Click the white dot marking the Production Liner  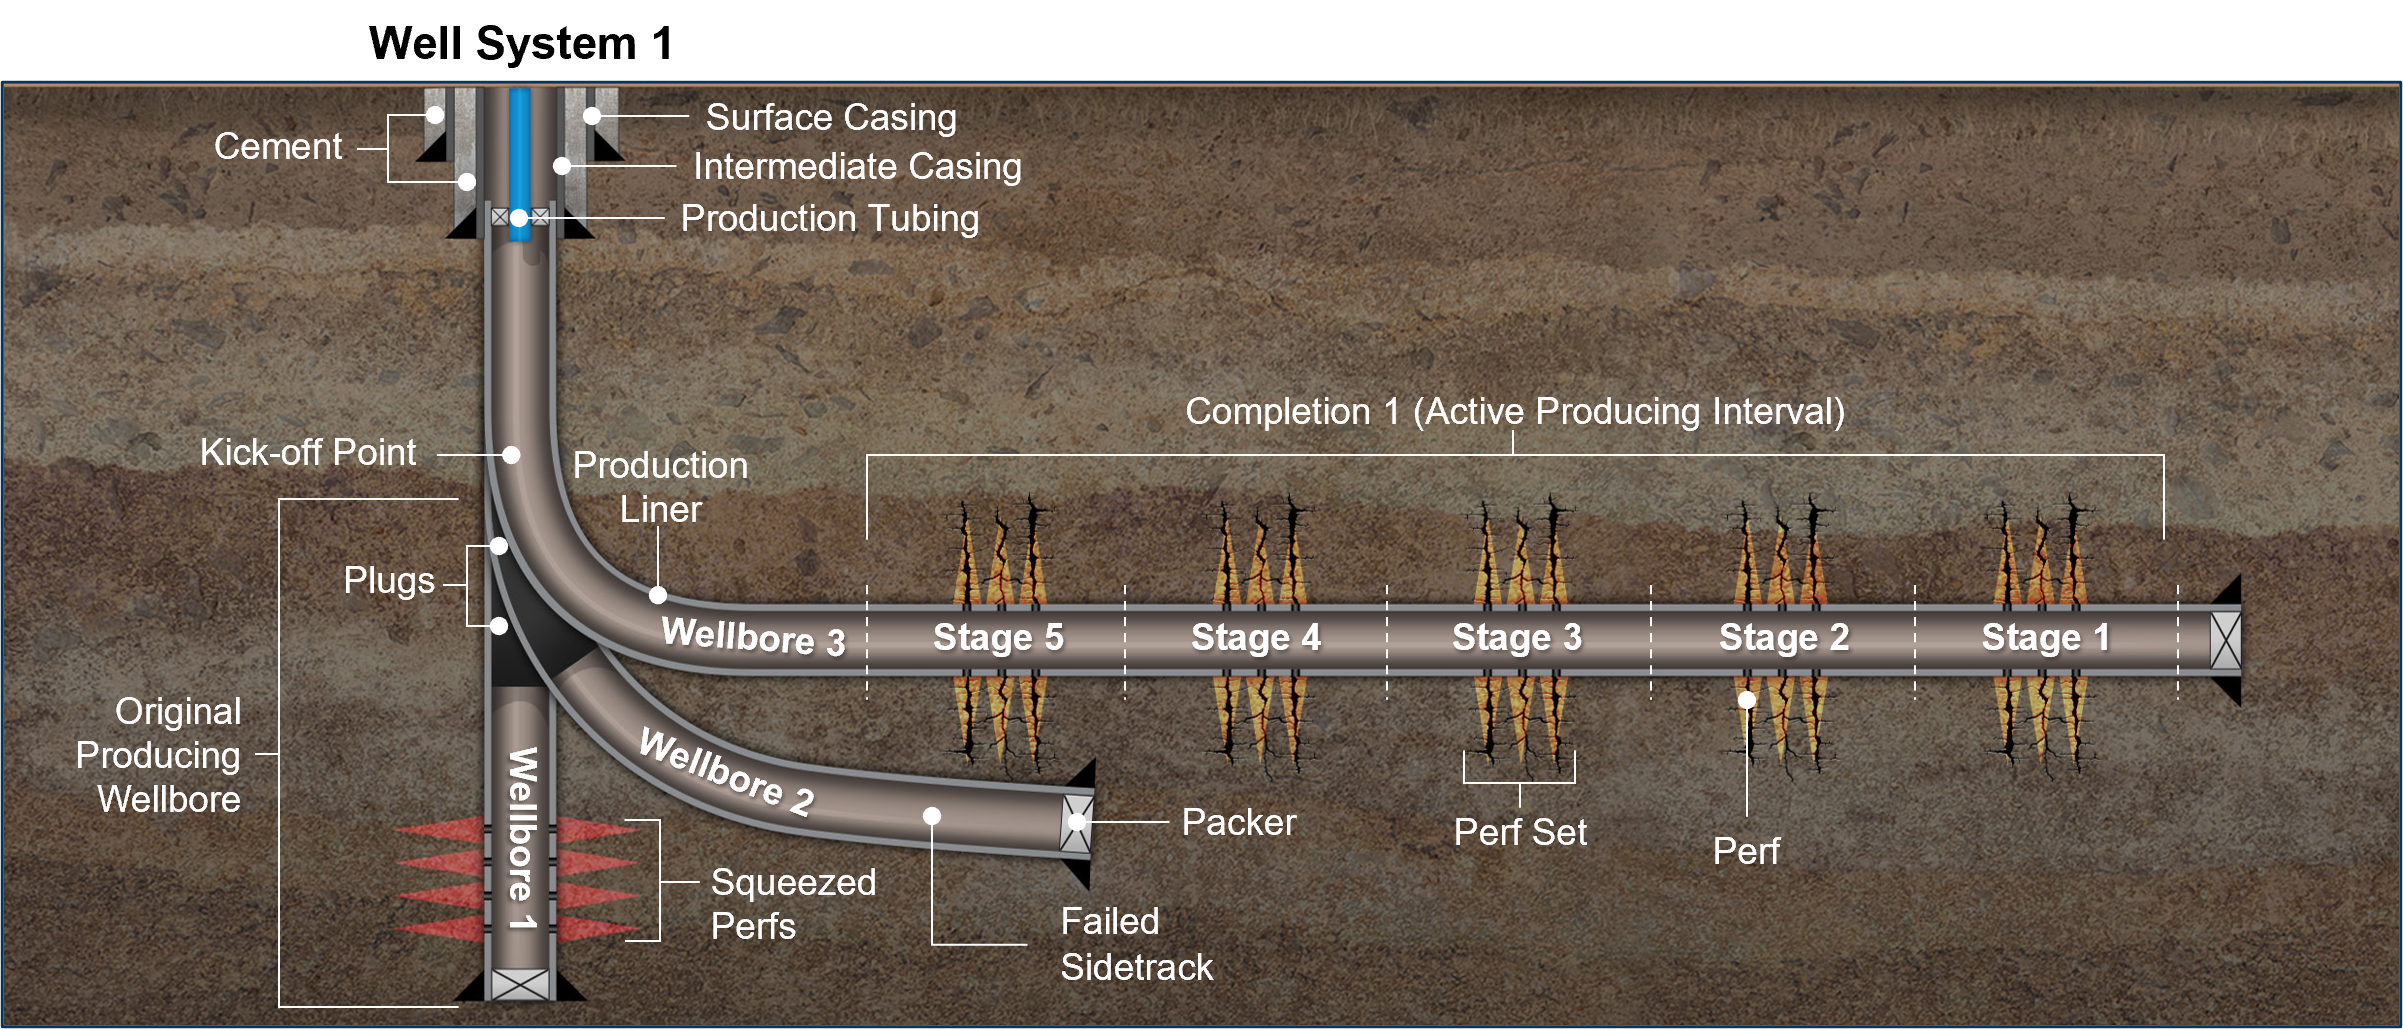tap(658, 595)
